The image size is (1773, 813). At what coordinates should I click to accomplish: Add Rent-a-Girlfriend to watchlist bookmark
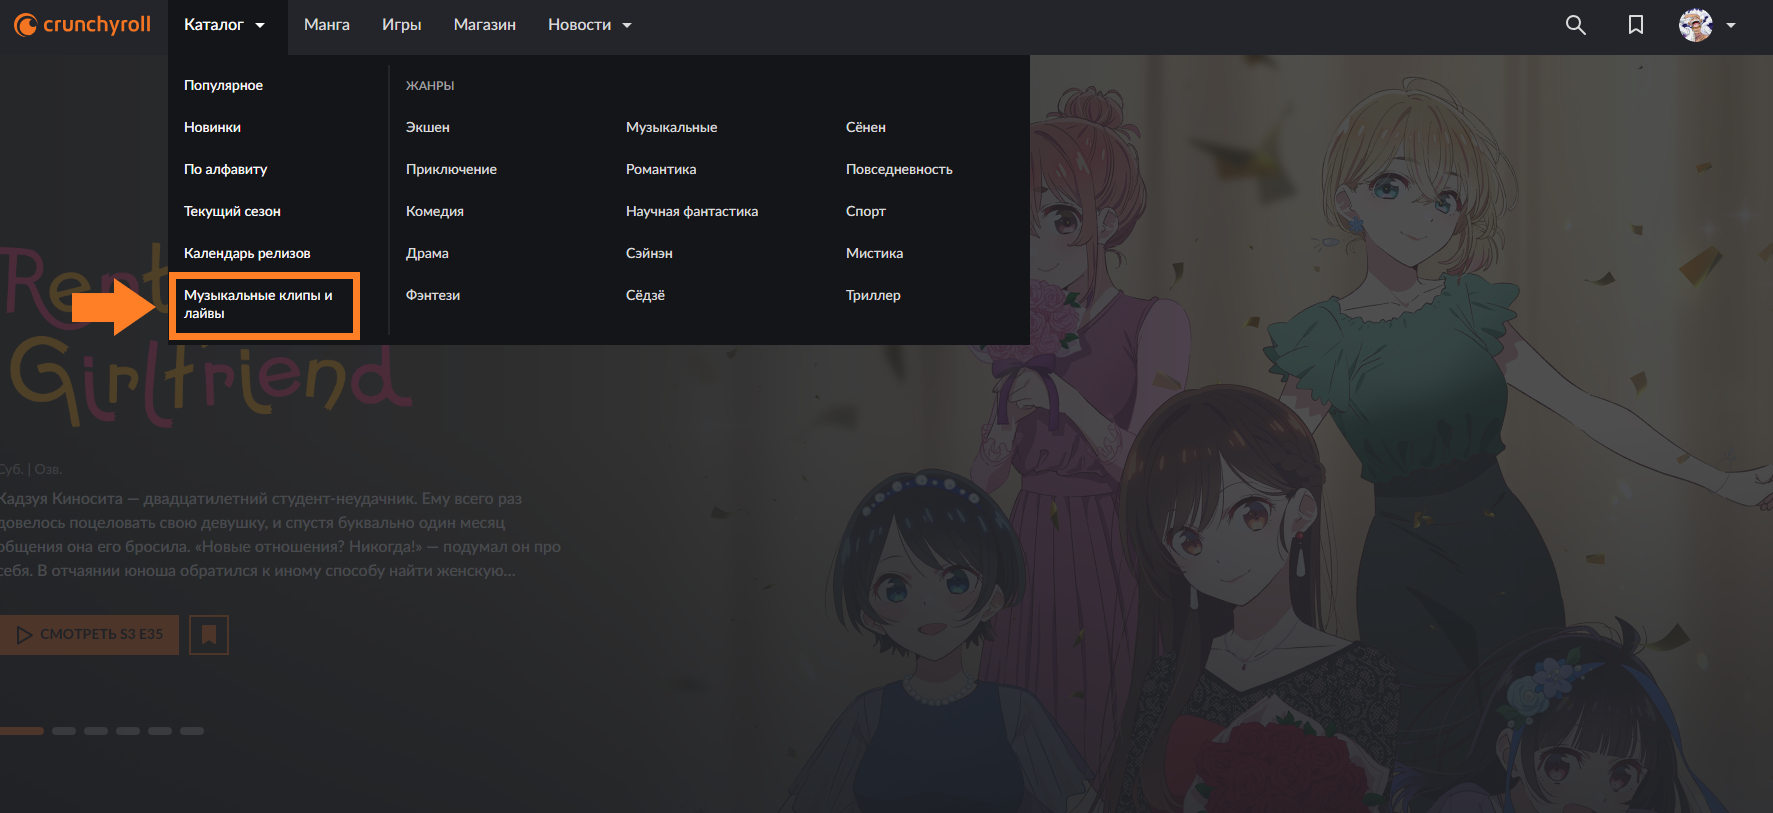[209, 635]
